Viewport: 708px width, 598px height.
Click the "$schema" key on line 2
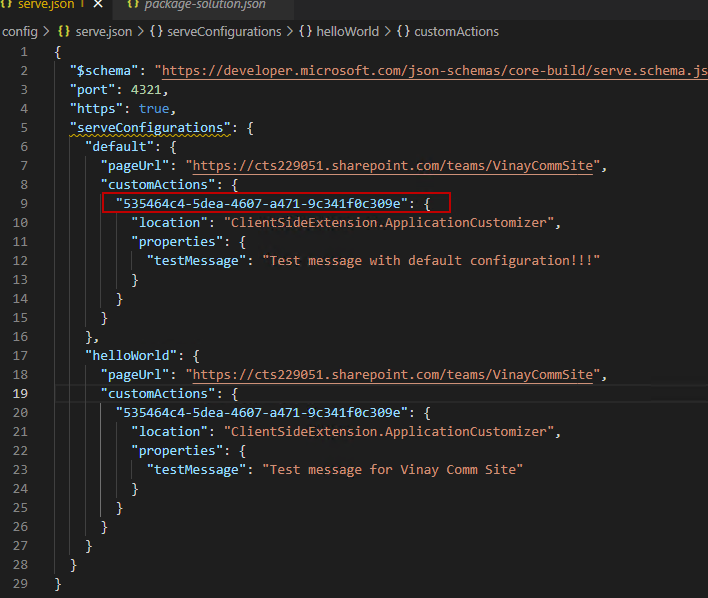pyautogui.click(x=104, y=71)
